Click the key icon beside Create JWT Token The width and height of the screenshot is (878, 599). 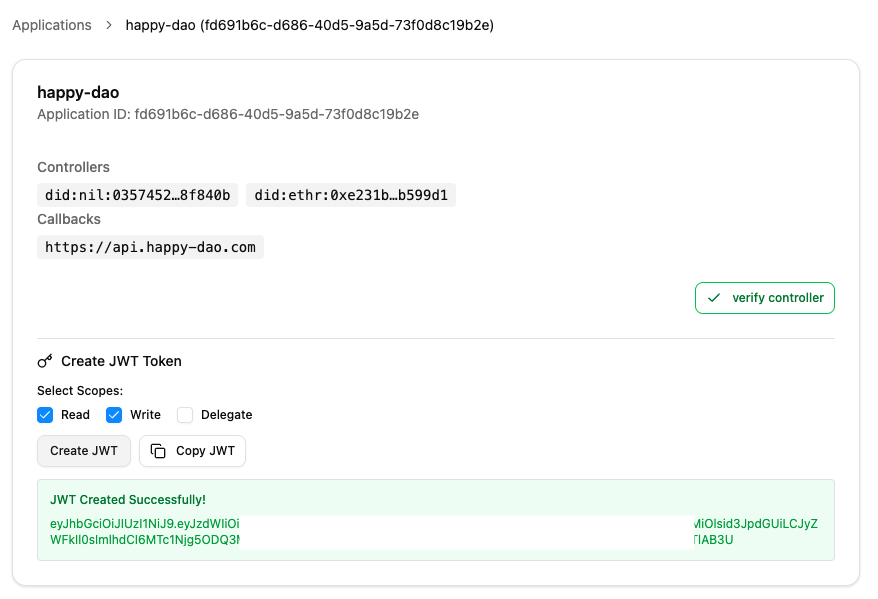45,361
